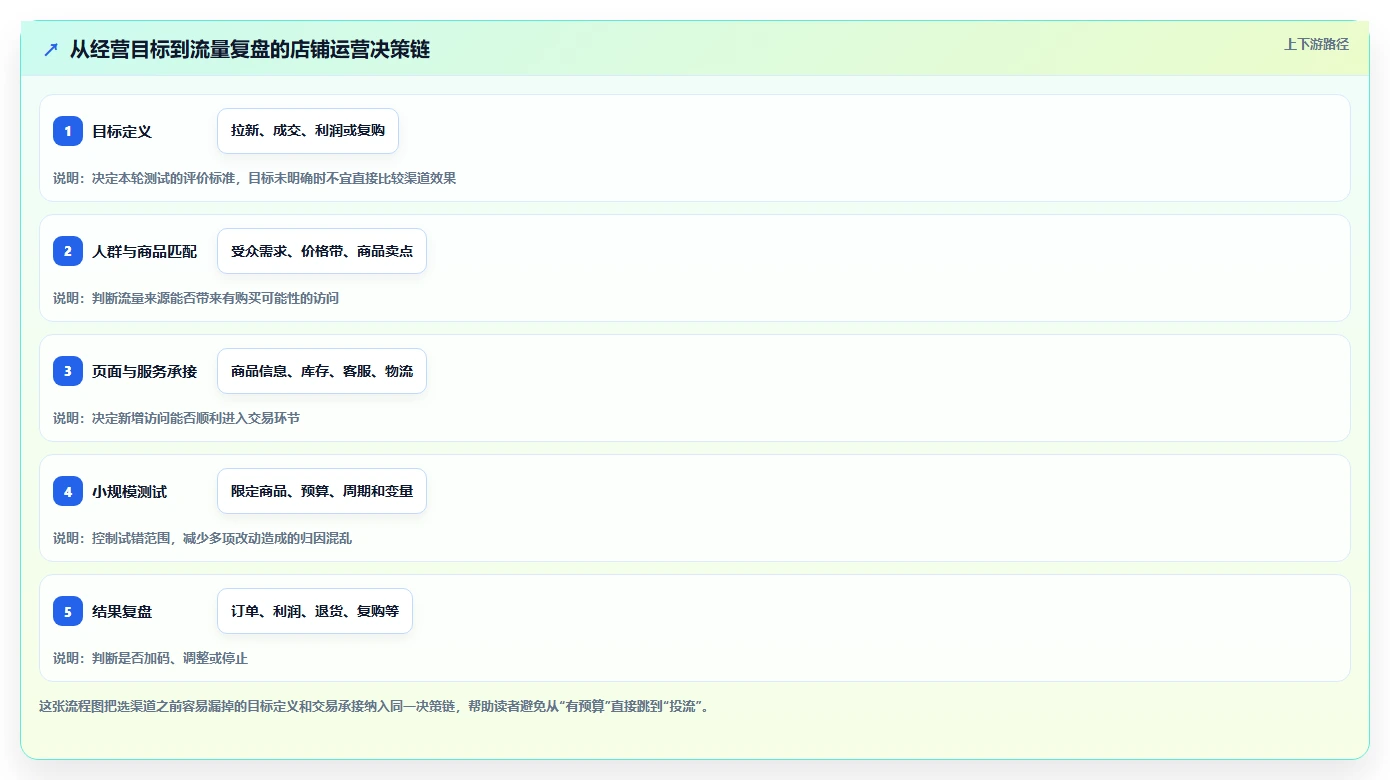Click the note 决定新增访问能否顺利进入交易环节
Screen dimensions: 1390x780
[195, 418]
